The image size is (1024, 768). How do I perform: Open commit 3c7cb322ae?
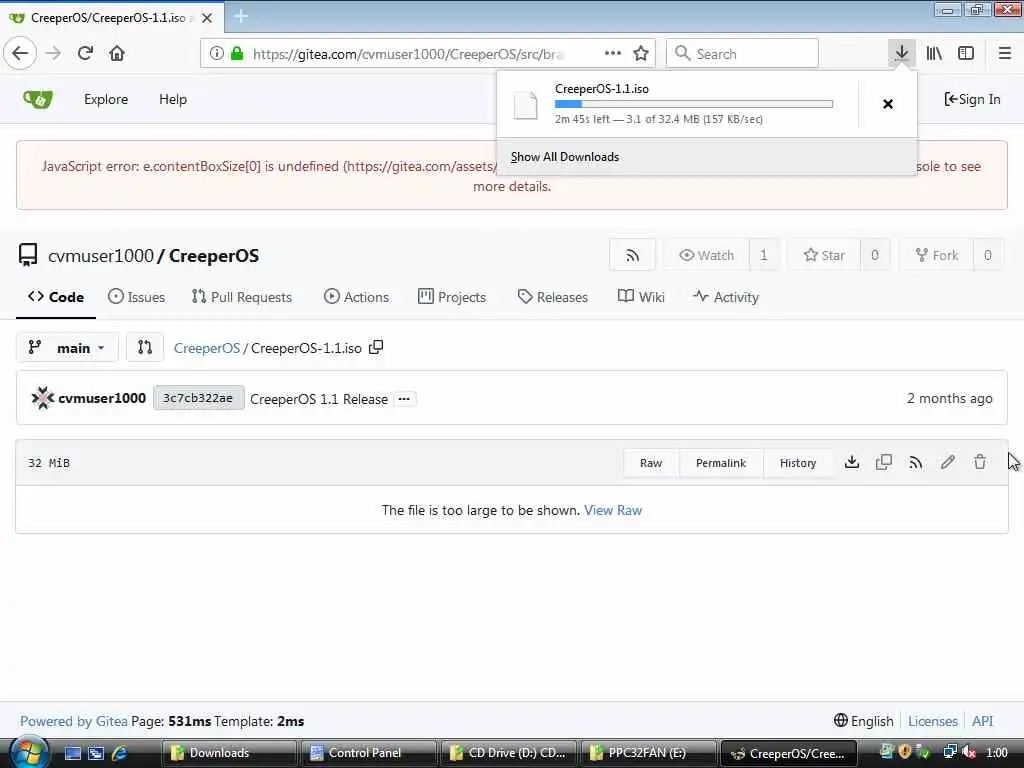click(x=198, y=398)
